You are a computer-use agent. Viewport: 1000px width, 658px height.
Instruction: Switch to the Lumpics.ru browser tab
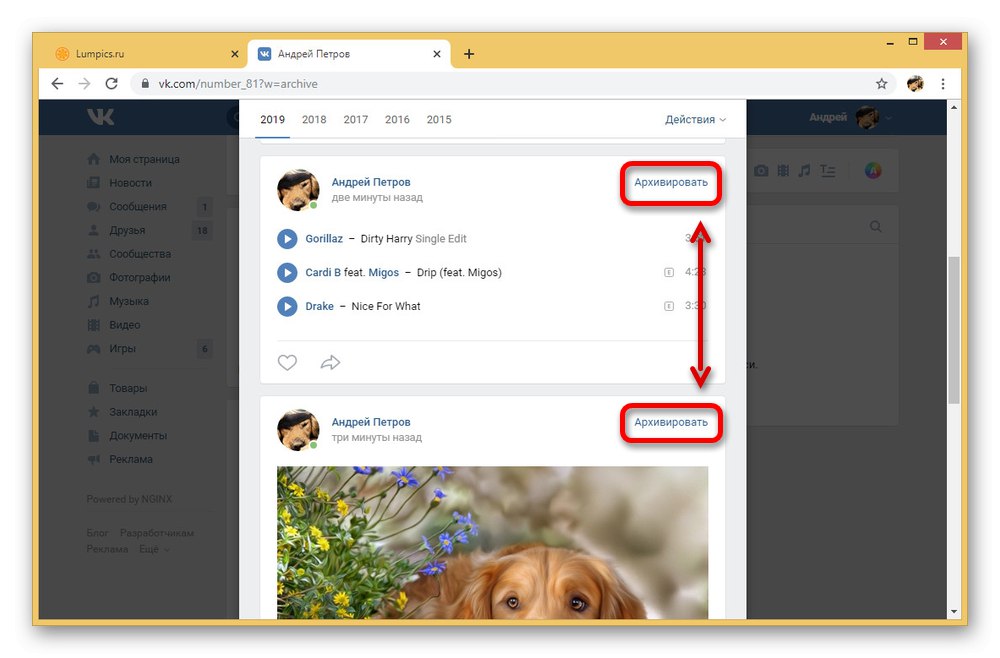[147, 54]
